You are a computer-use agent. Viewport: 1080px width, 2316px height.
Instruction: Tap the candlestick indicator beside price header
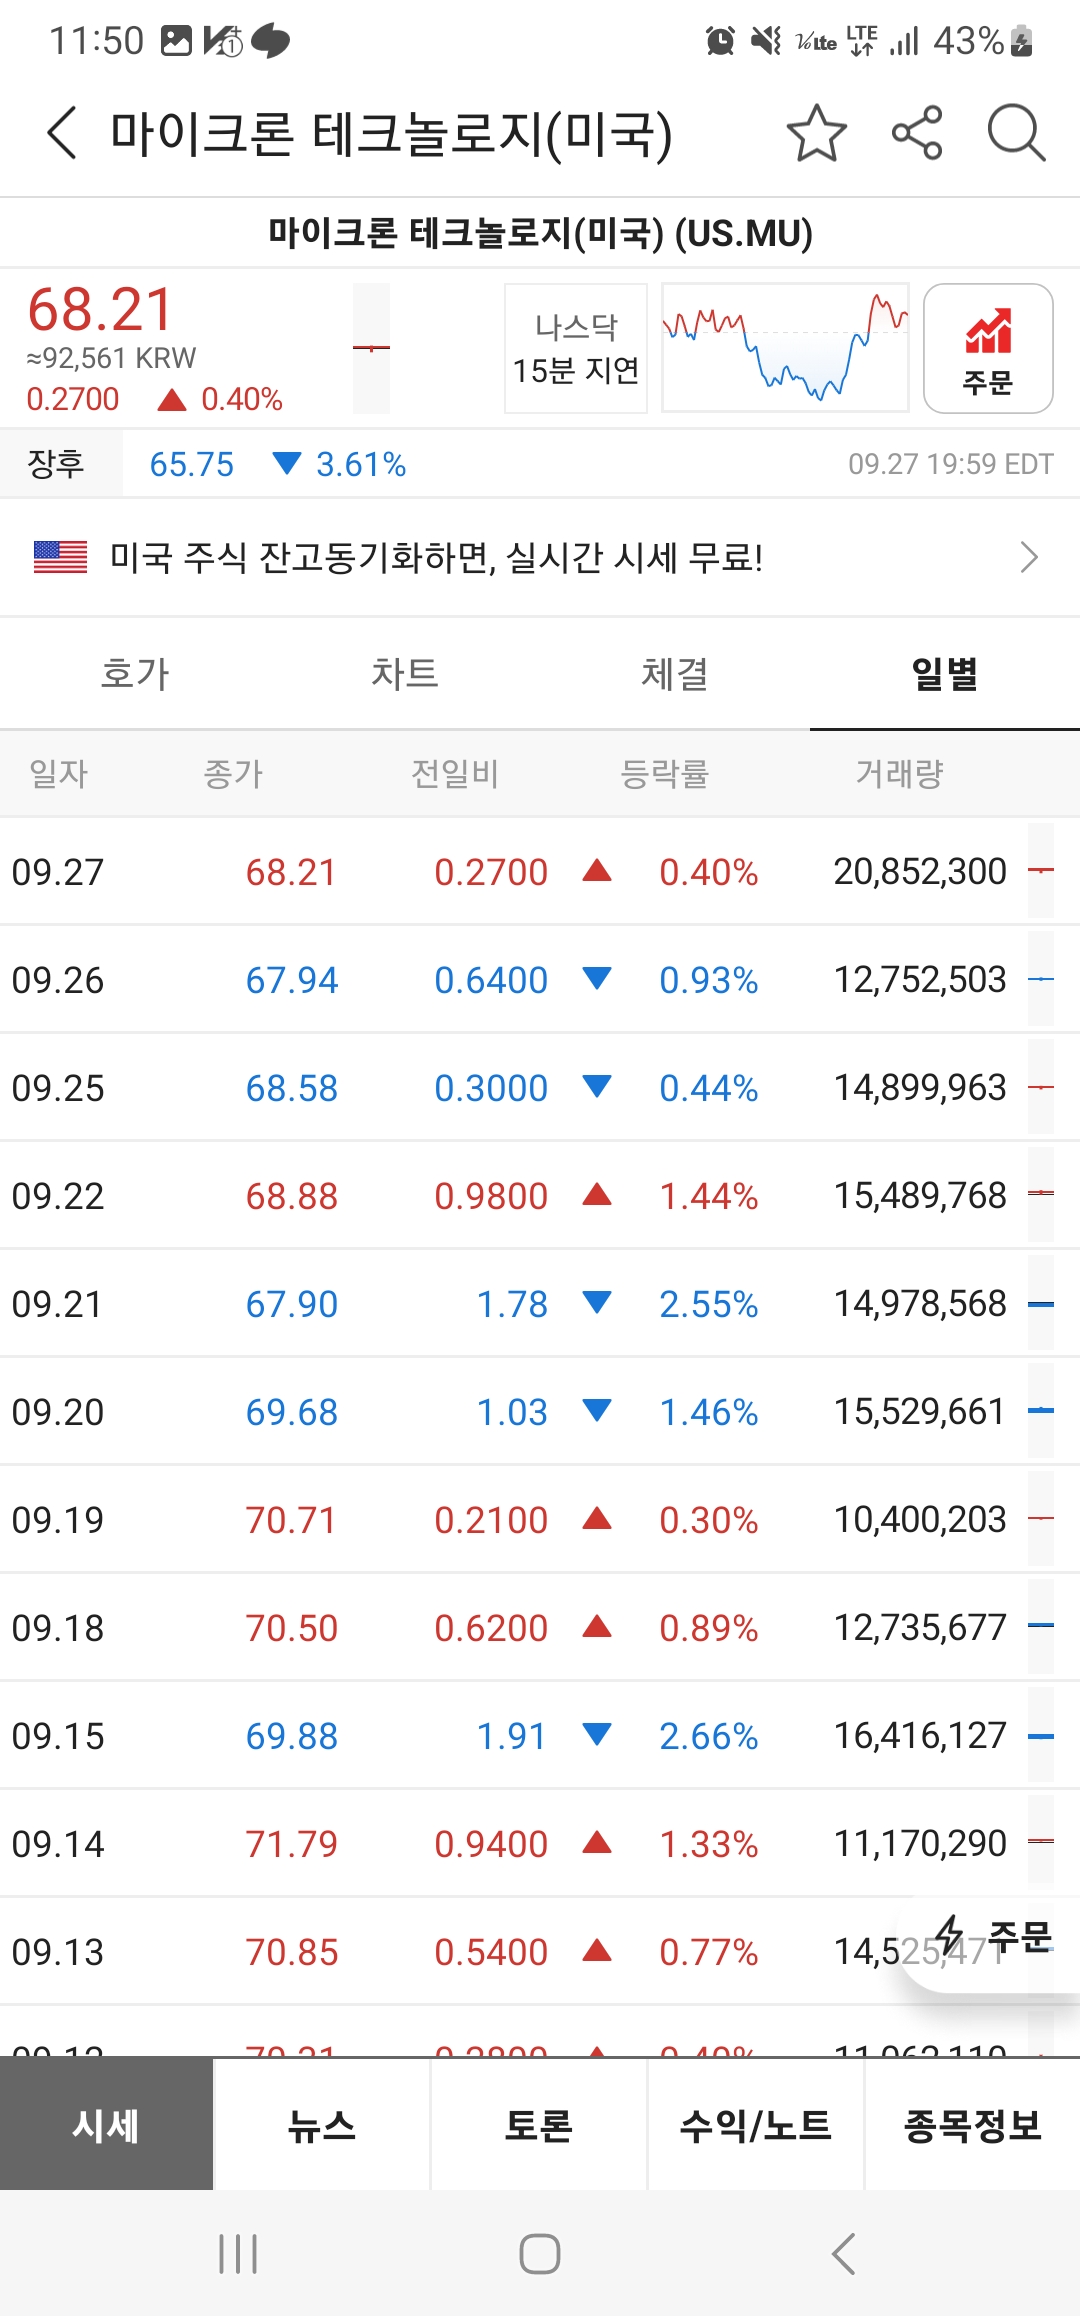371,348
